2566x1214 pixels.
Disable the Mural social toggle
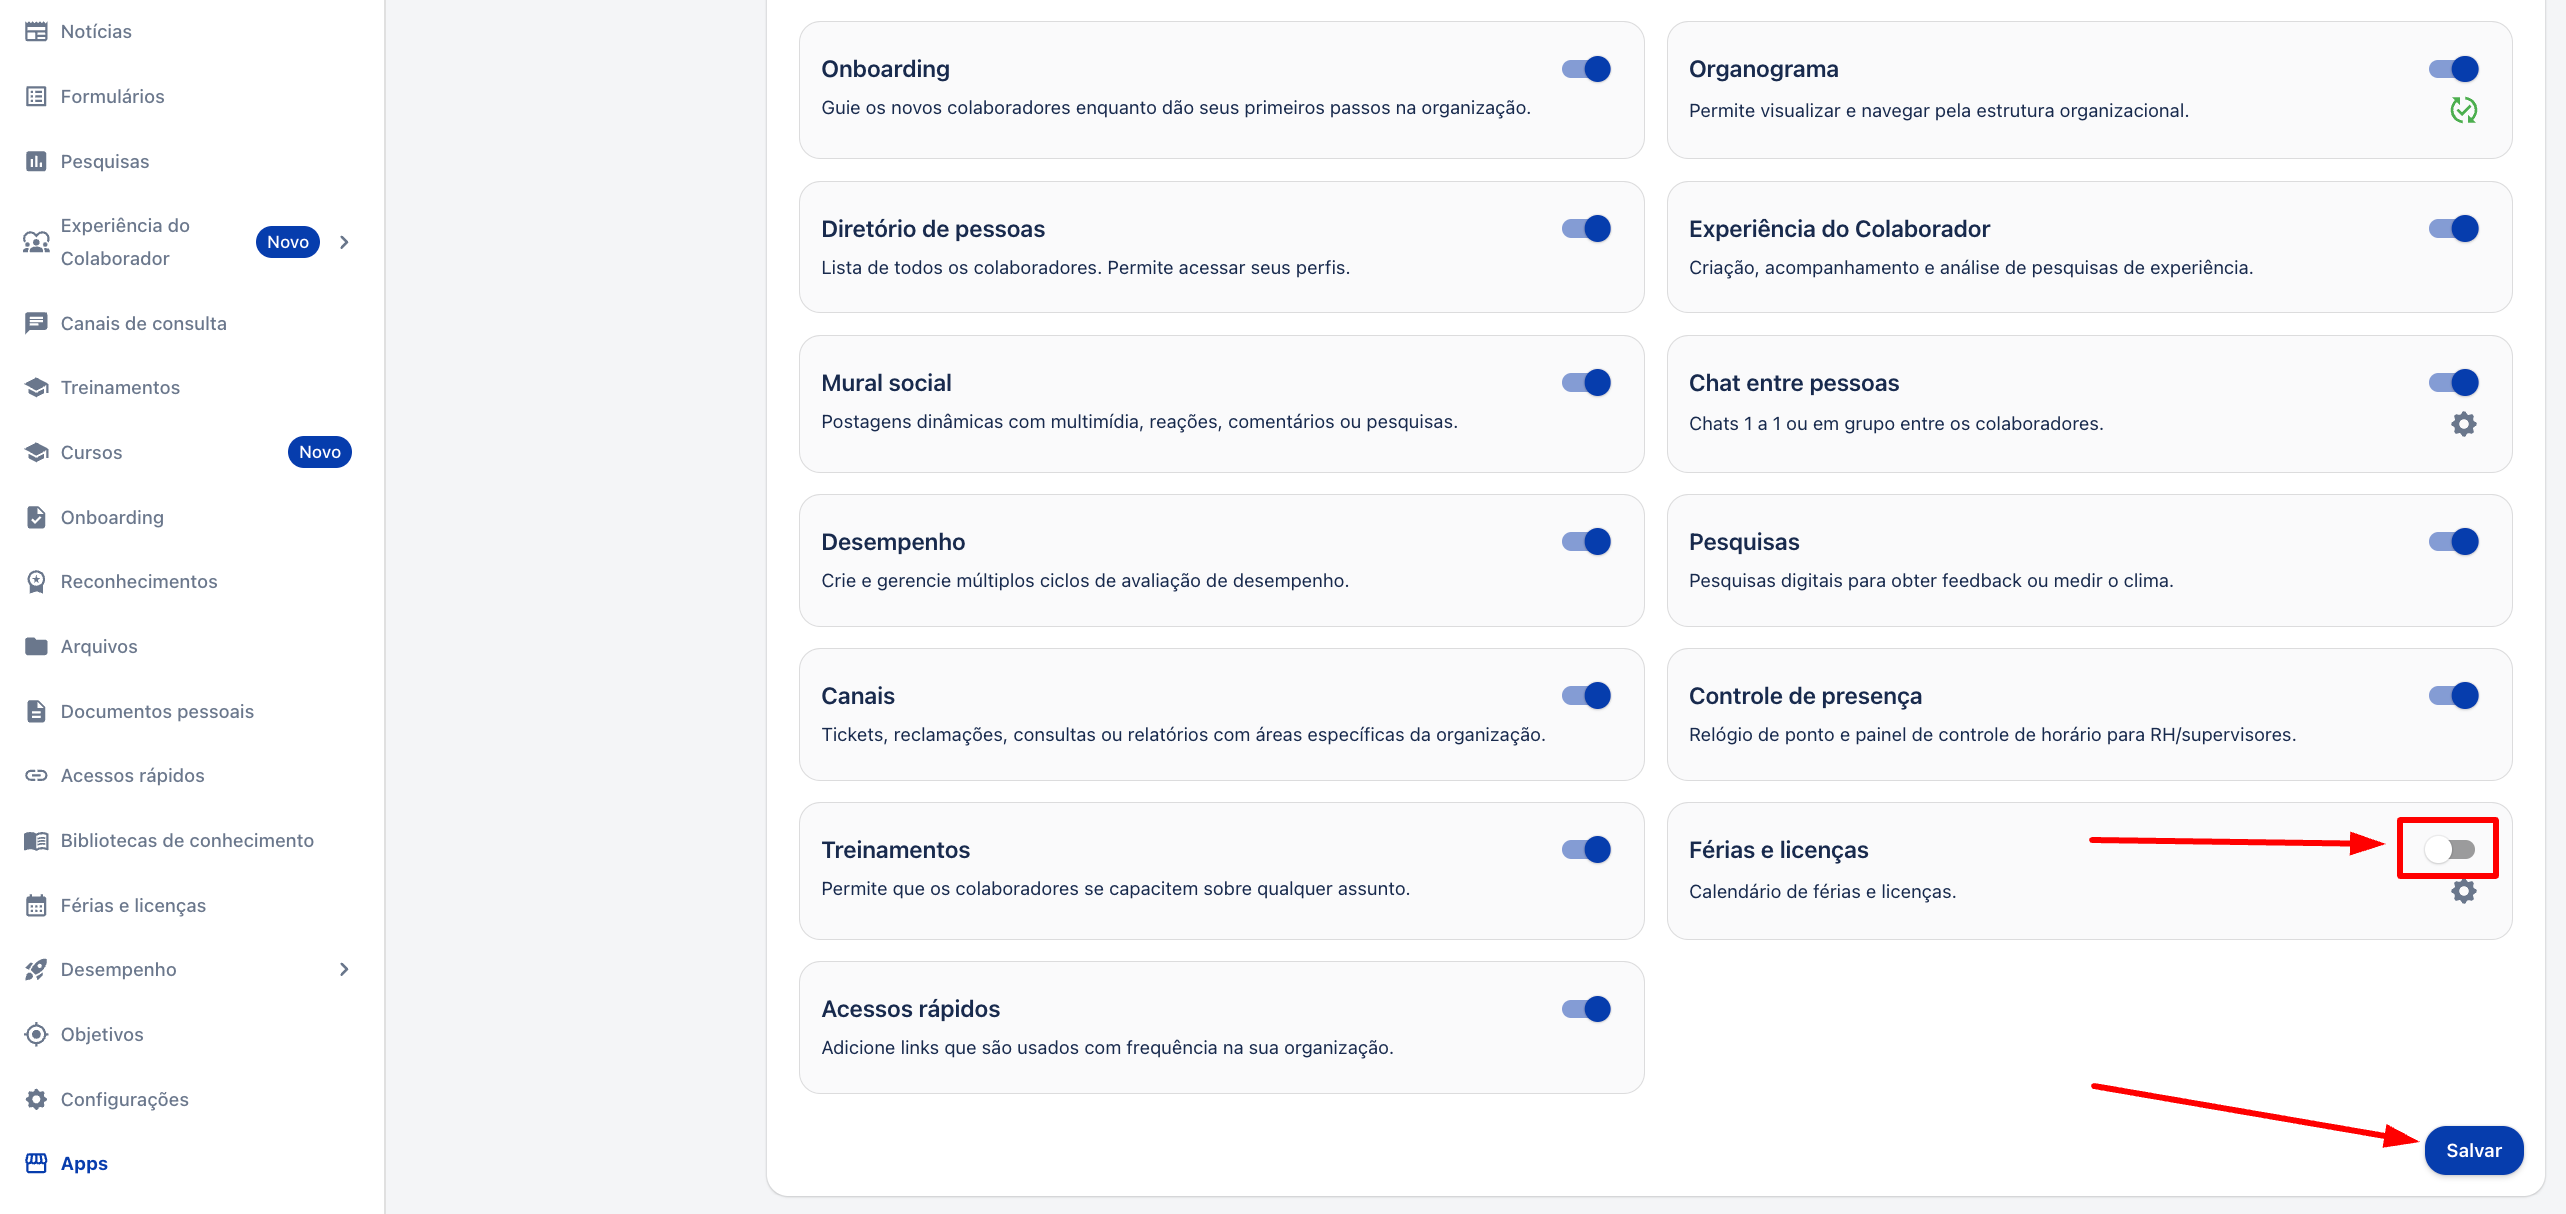click(x=1586, y=383)
